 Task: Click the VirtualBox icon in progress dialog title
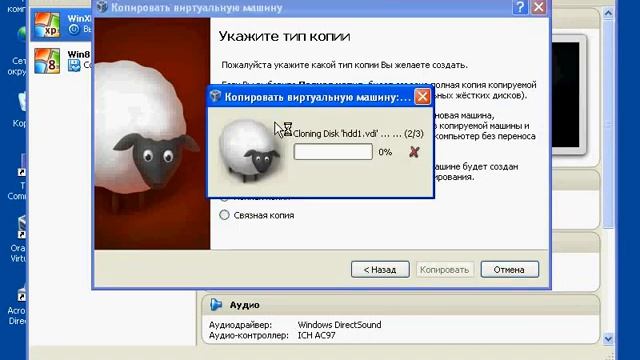[215, 97]
